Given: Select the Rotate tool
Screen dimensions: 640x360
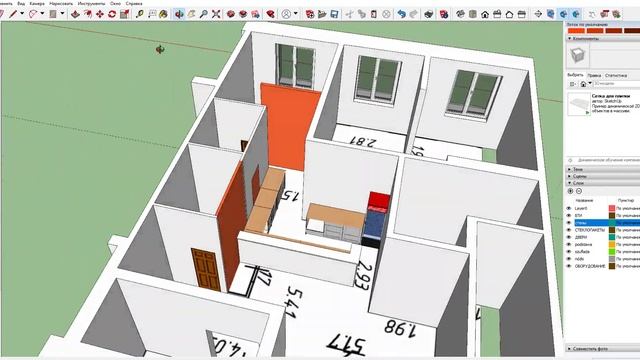Looking at the screenshot, I should pyautogui.click(x=112, y=14).
